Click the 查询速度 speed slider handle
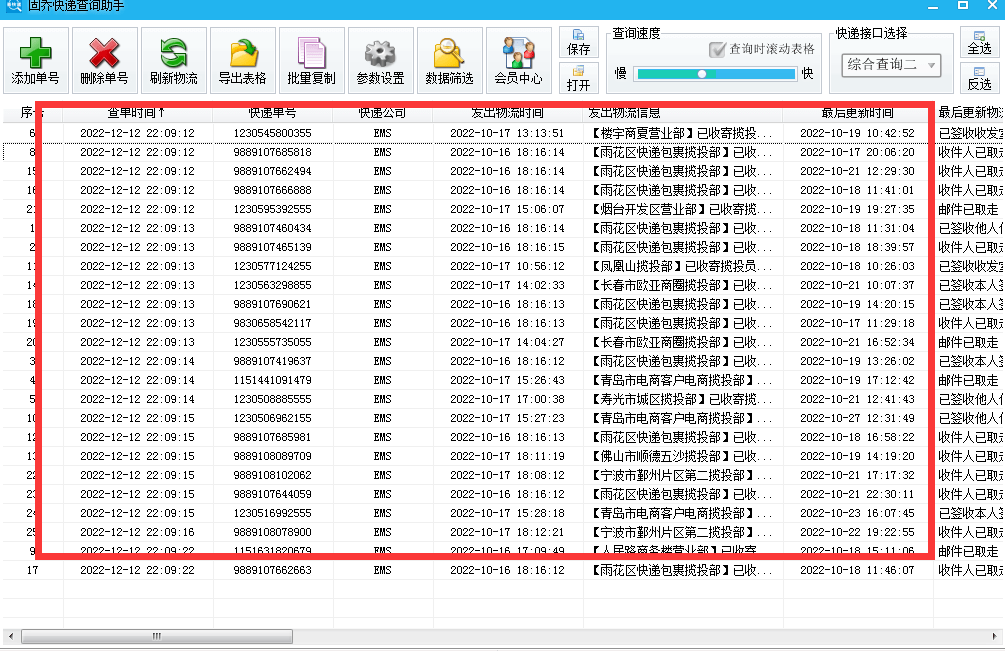 point(702,74)
